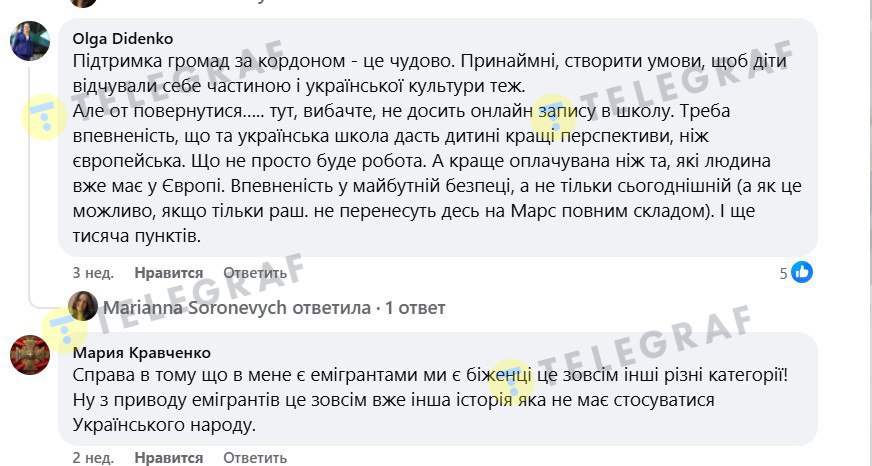
Task: Click Olga Didenko's profile avatar
Action: pyautogui.click(x=30, y=42)
